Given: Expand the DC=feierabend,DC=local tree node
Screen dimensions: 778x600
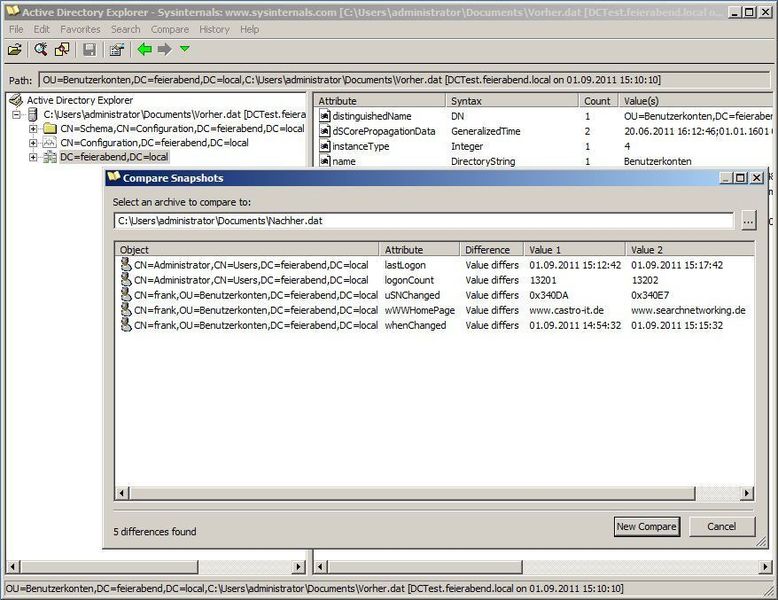Looking at the screenshot, I should [x=33, y=157].
